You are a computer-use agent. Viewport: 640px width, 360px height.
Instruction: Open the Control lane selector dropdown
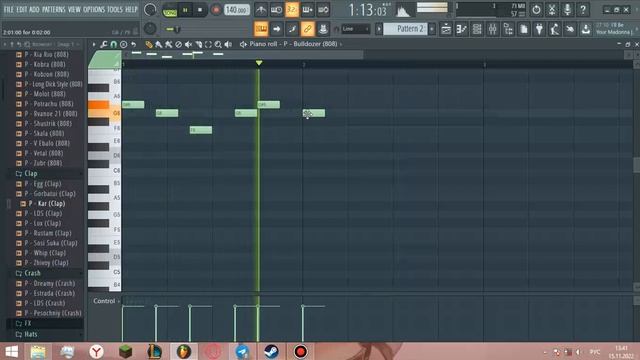[x=106, y=301]
